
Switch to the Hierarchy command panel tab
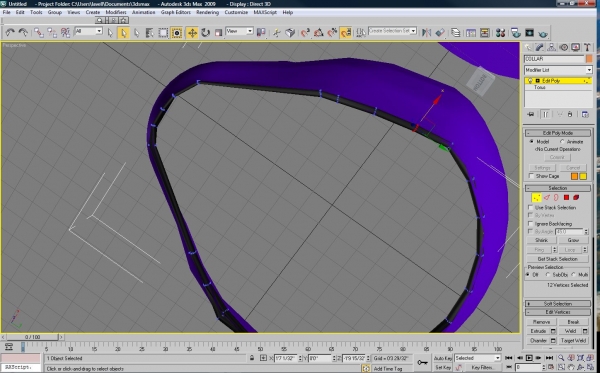tap(551, 47)
